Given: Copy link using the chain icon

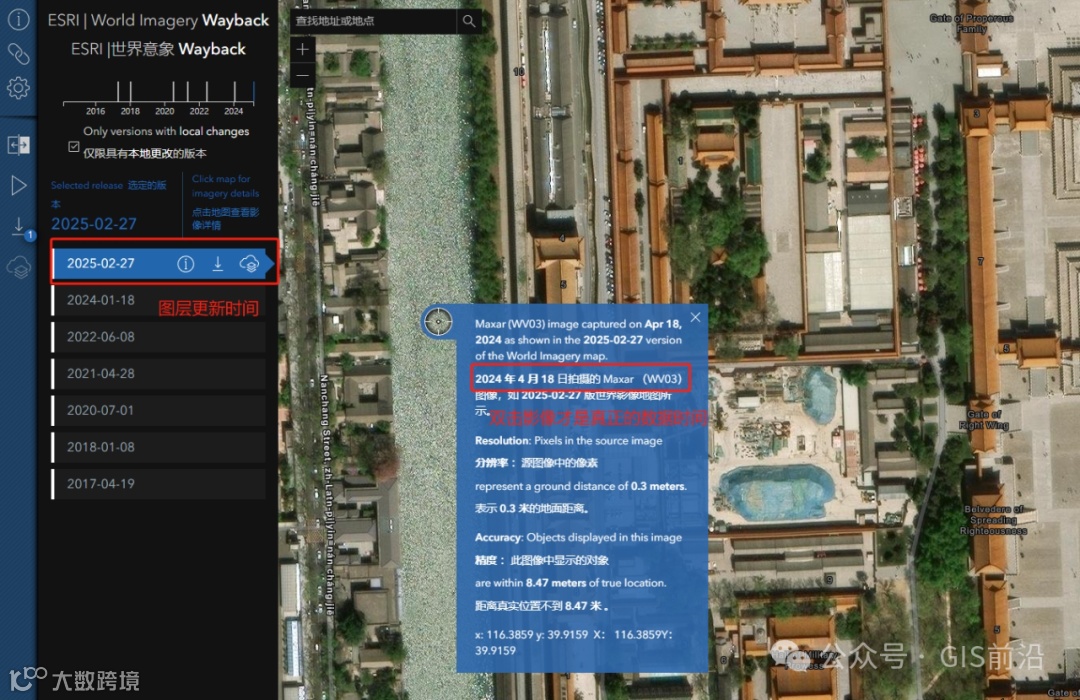Looking at the screenshot, I should click(19, 53).
